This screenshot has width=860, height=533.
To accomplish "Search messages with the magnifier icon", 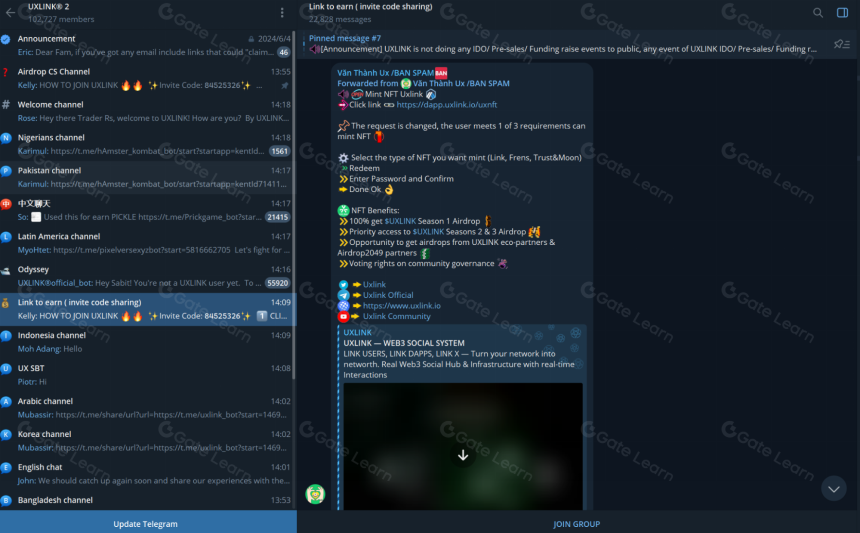I will coord(818,12).
